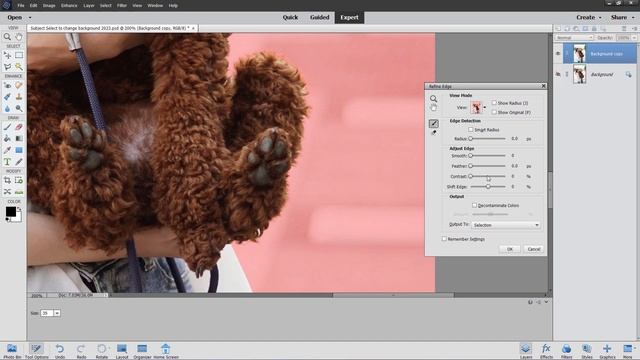Select the Brush tool
This screenshot has width=640, height=360.
coord(7,127)
